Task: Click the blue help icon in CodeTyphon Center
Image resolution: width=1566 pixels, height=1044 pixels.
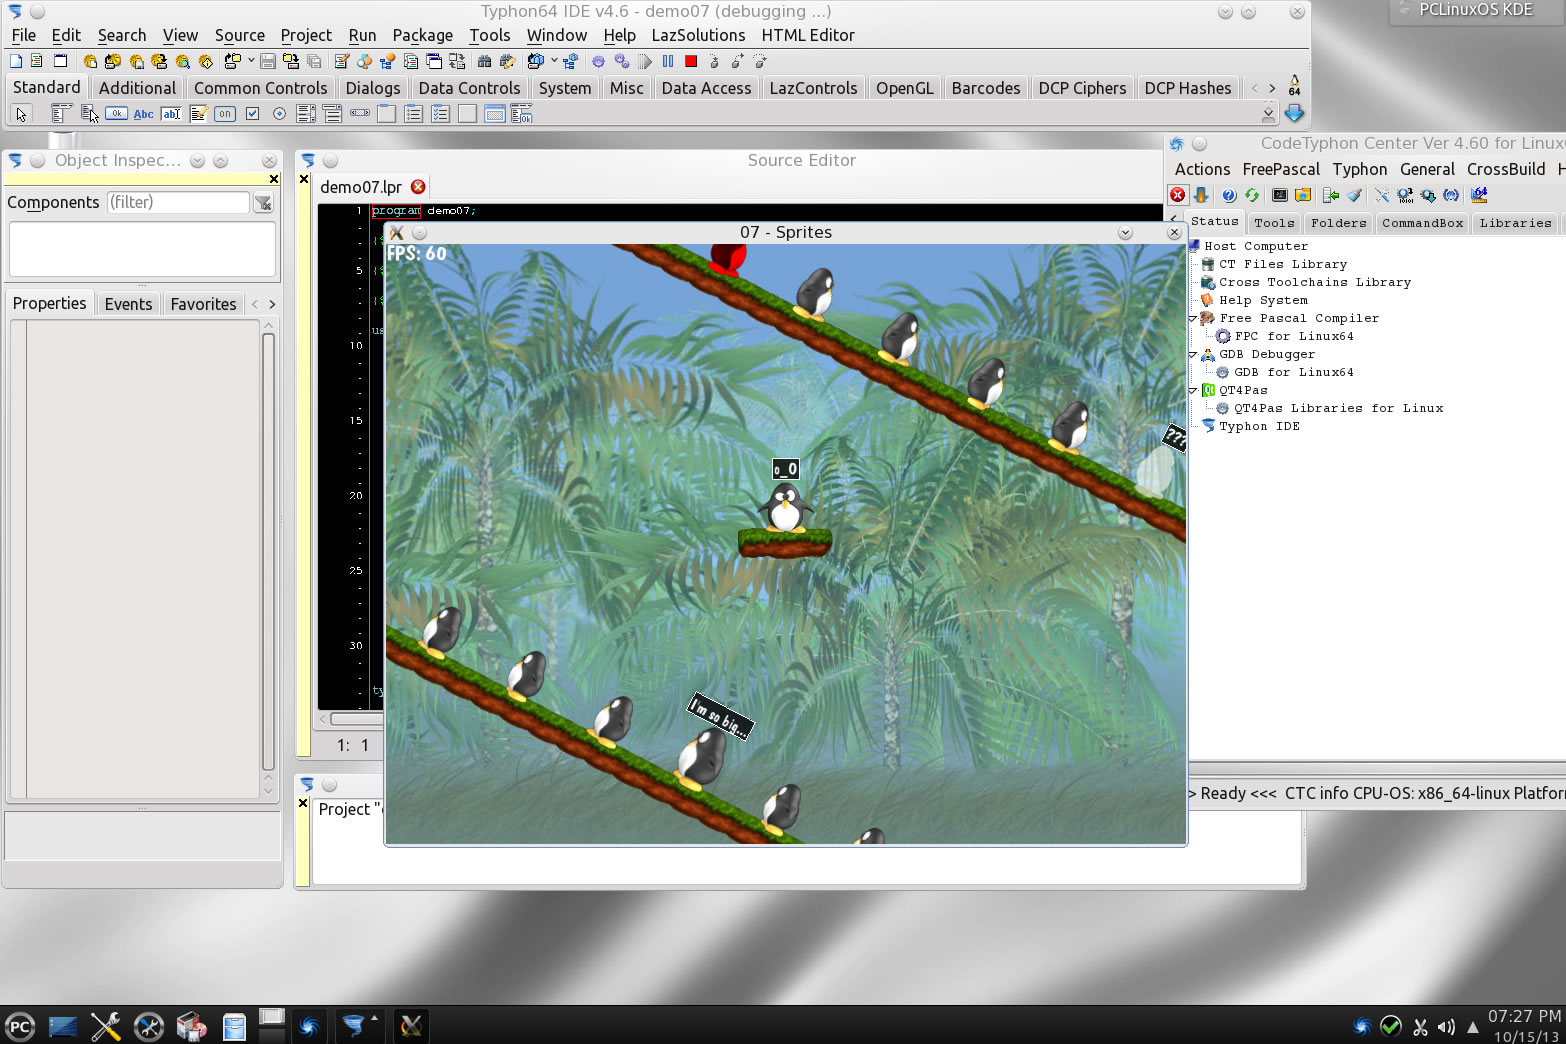Action: click(x=1229, y=195)
